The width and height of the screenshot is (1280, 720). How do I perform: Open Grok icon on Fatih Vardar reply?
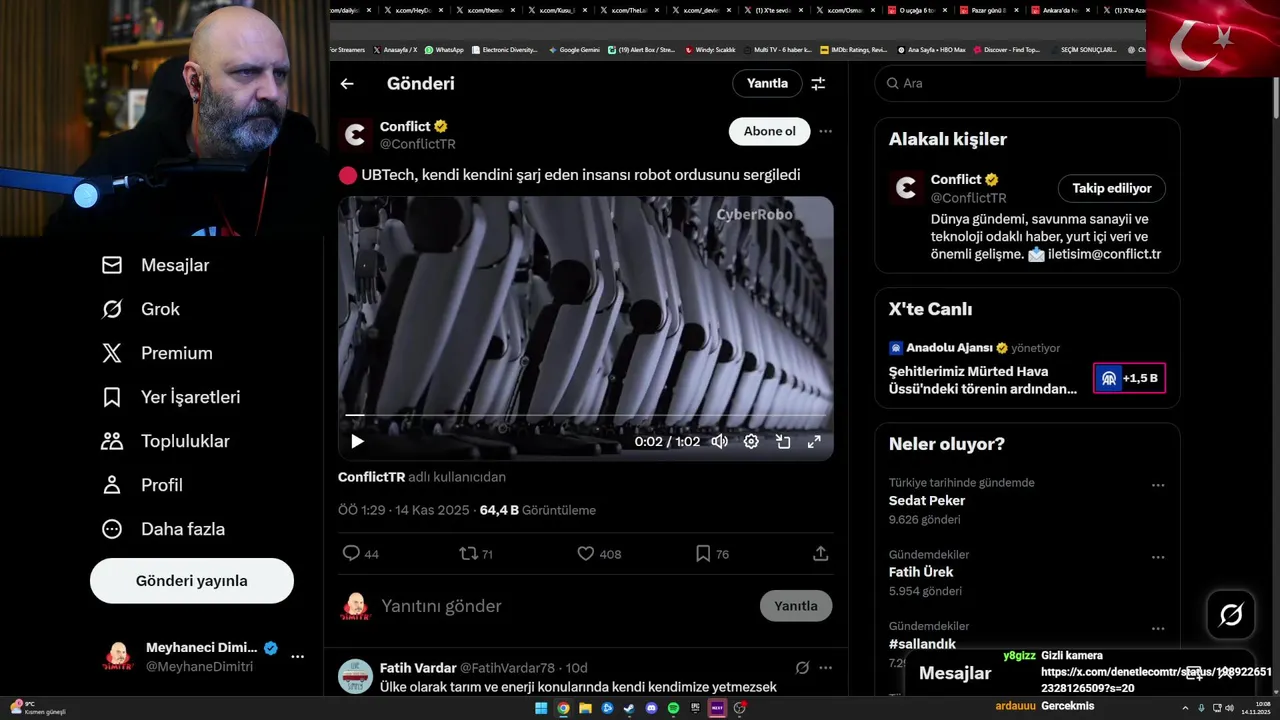(802, 668)
